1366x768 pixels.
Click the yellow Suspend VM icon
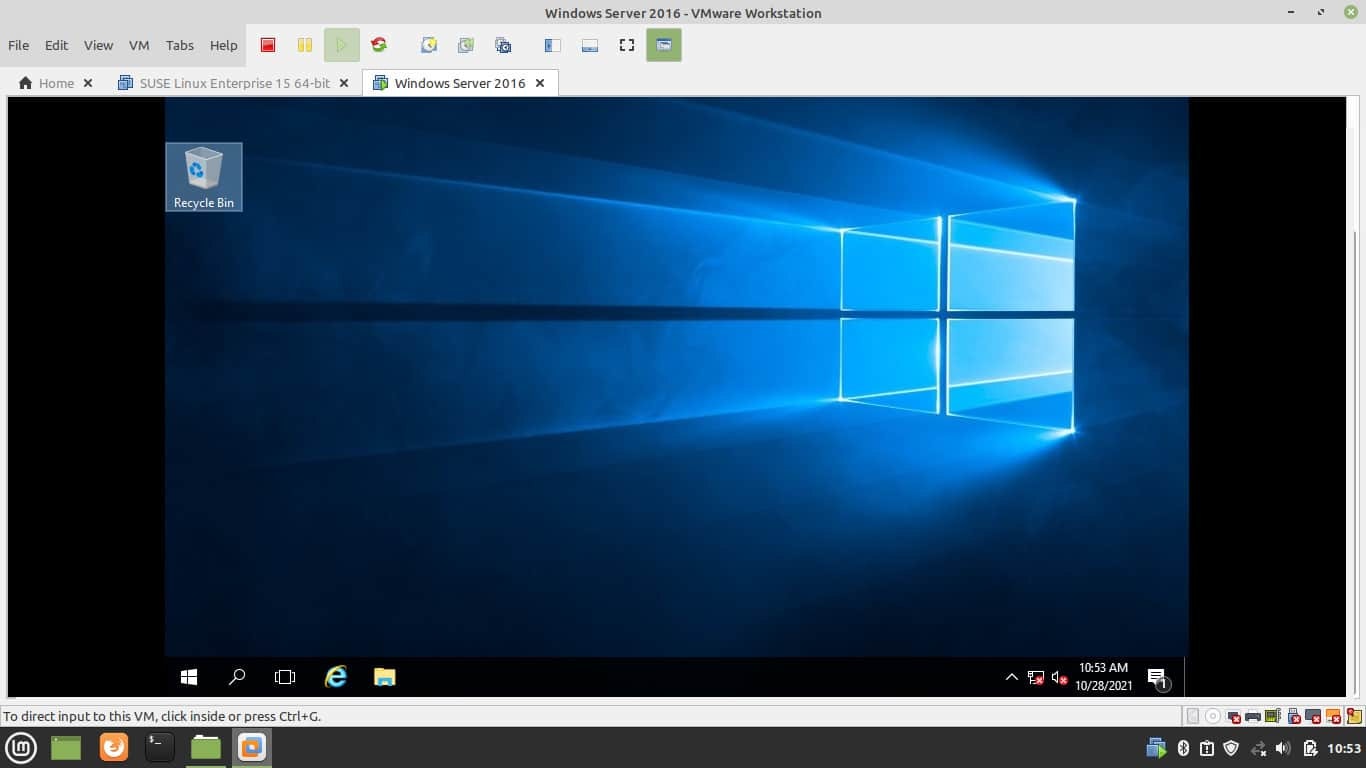pyautogui.click(x=304, y=45)
